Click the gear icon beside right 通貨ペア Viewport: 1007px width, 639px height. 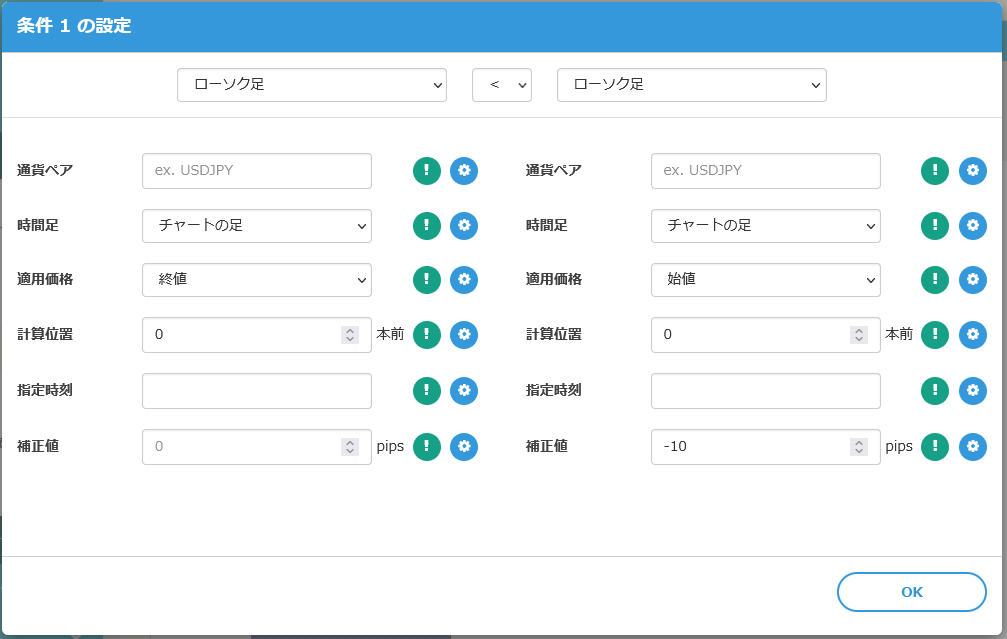click(x=973, y=171)
